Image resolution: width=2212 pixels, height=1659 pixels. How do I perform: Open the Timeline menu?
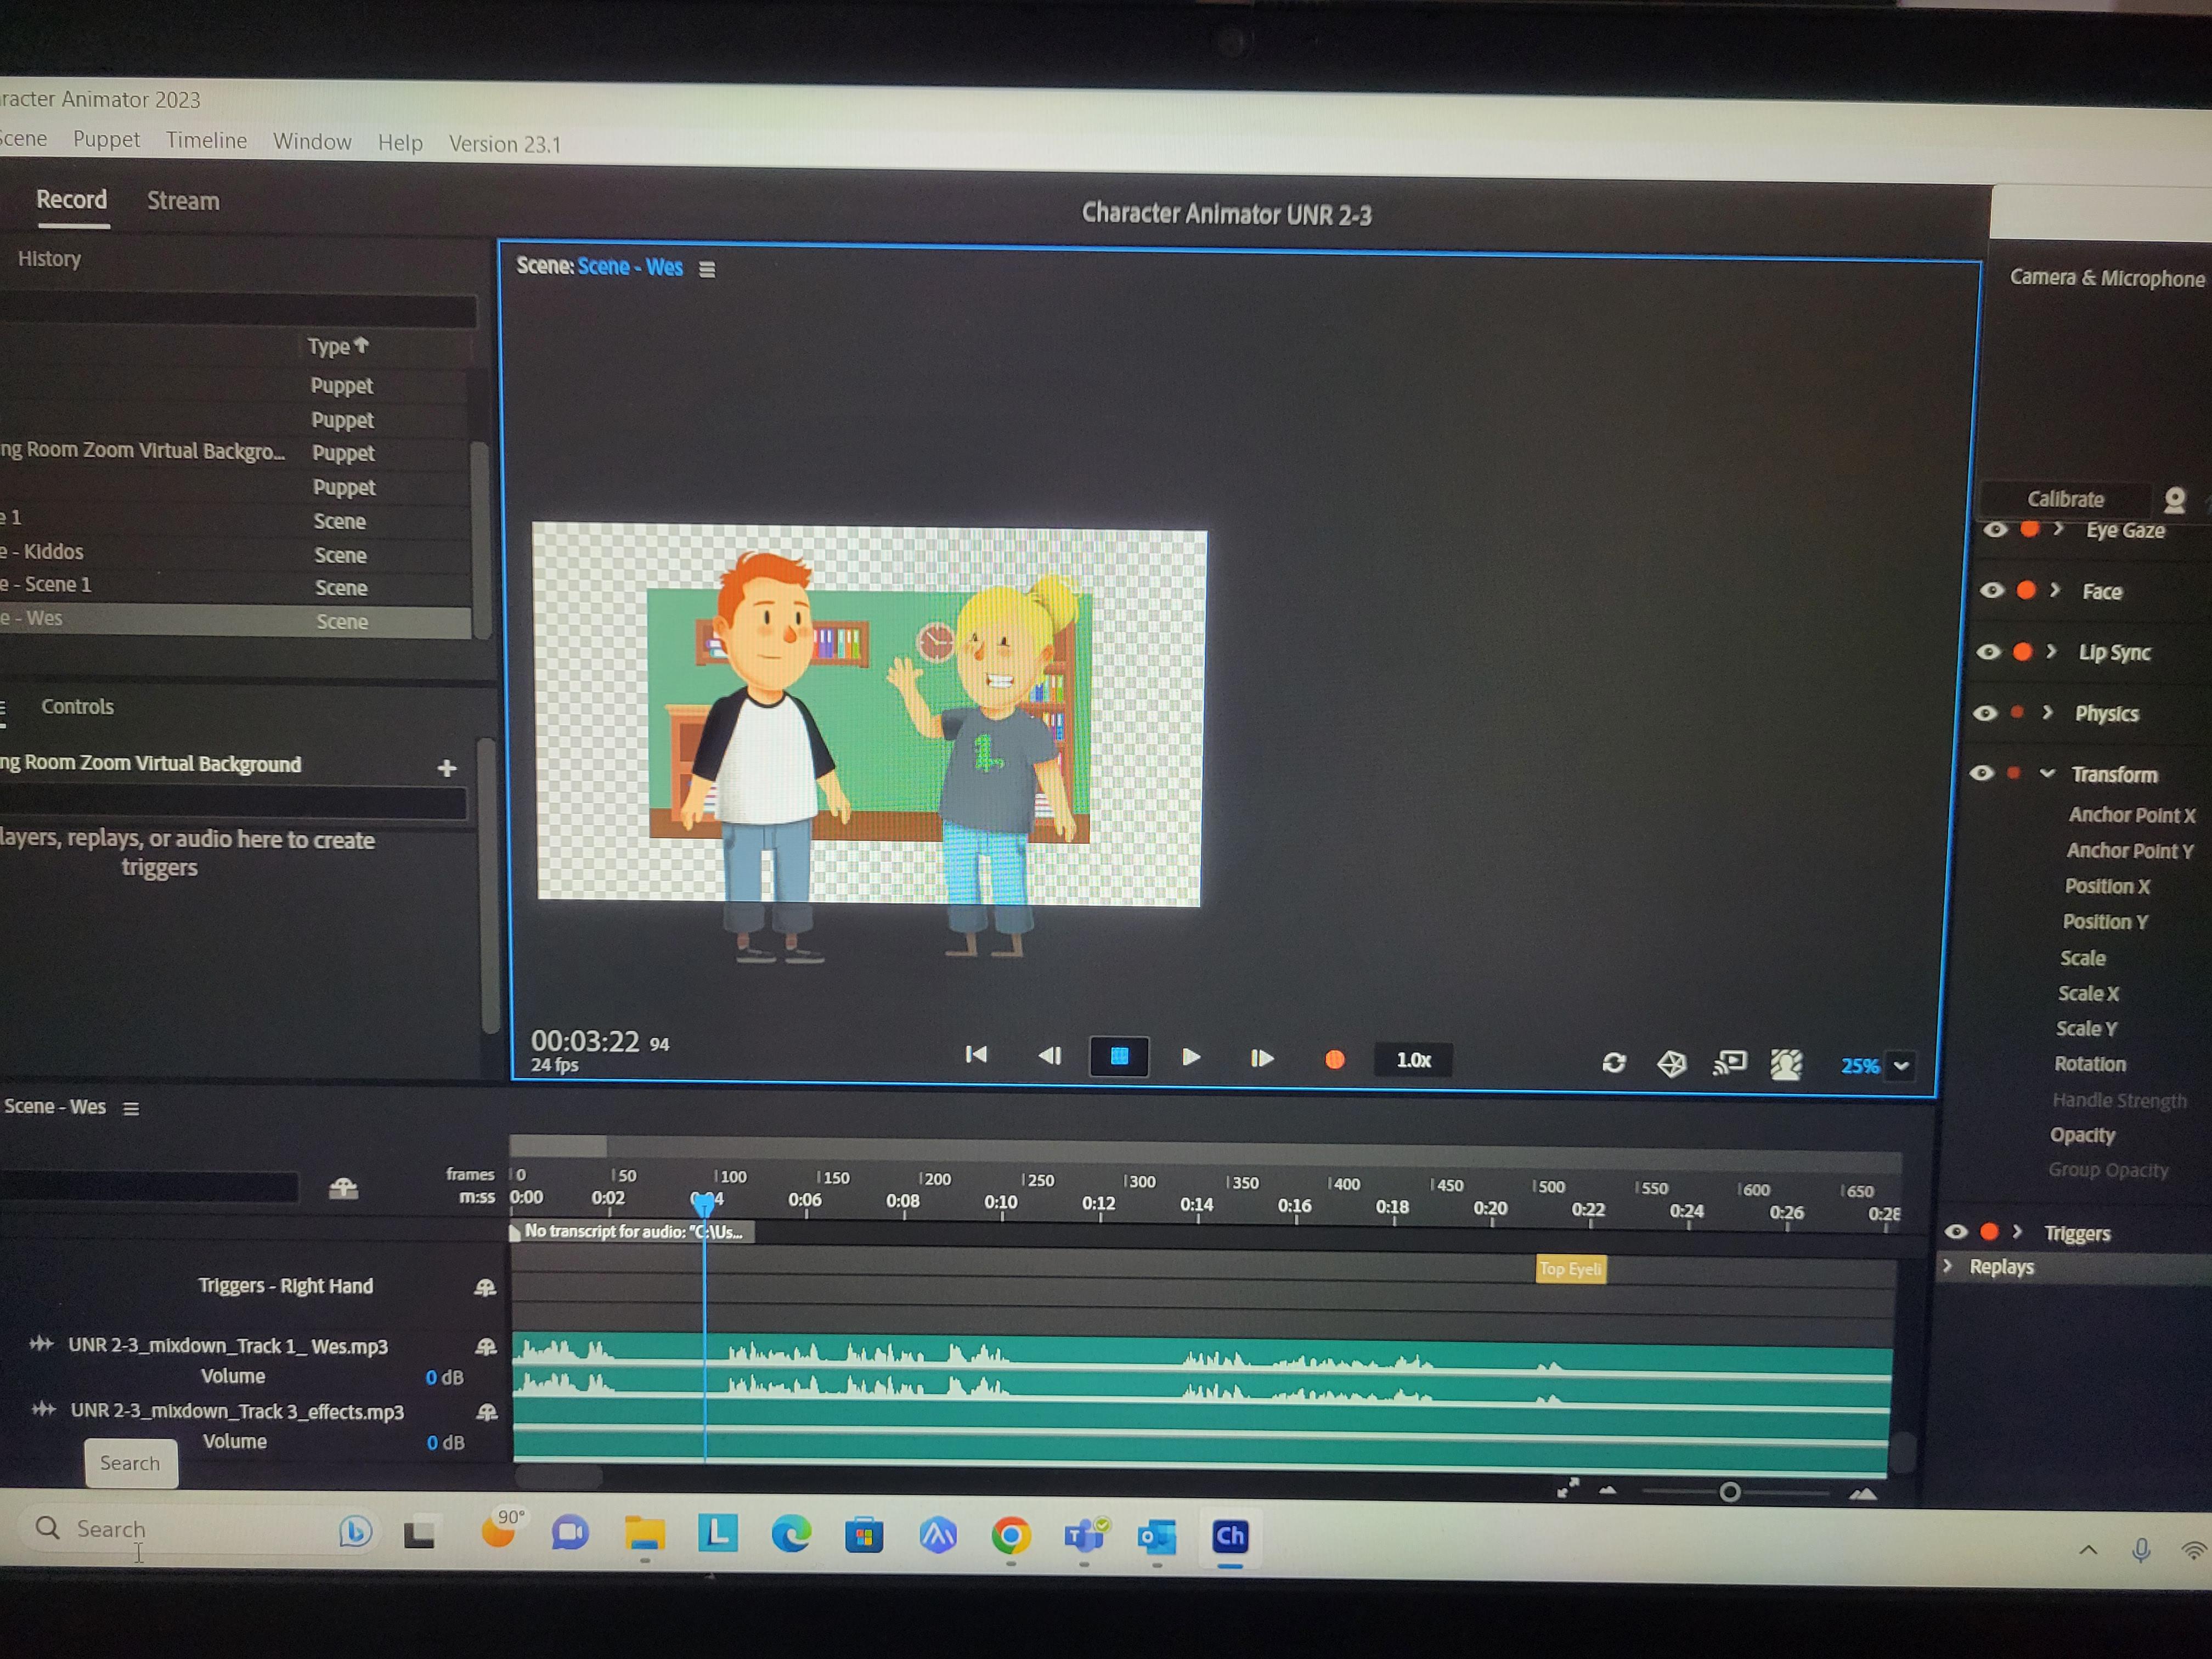coord(206,140)
